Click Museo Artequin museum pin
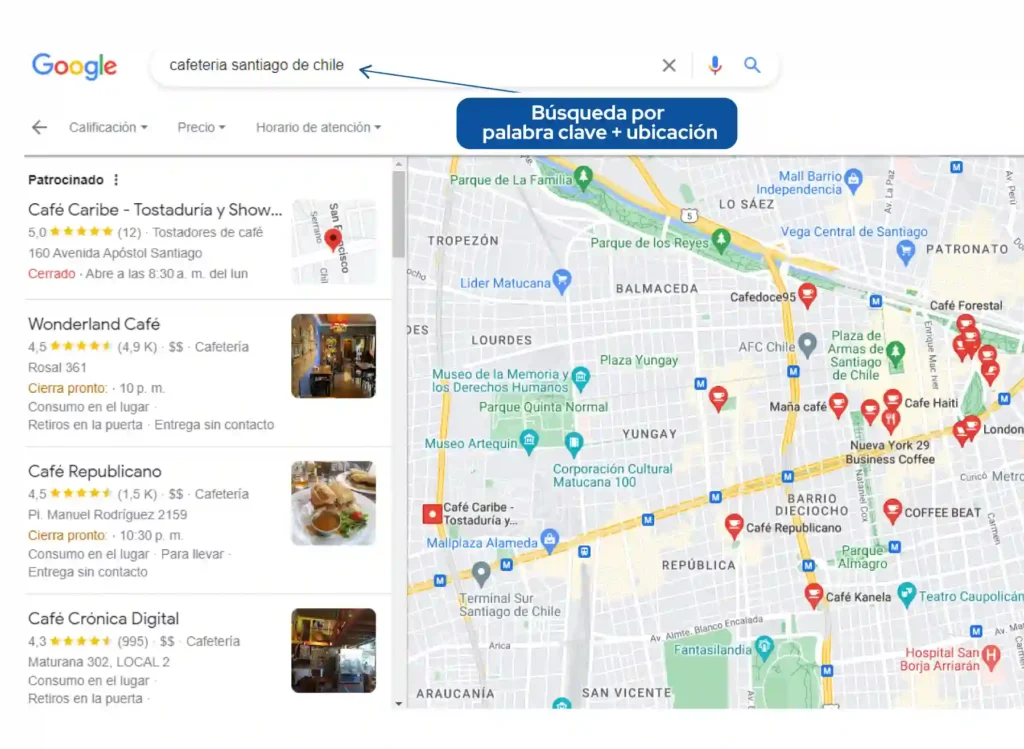 tap(529, 441)
